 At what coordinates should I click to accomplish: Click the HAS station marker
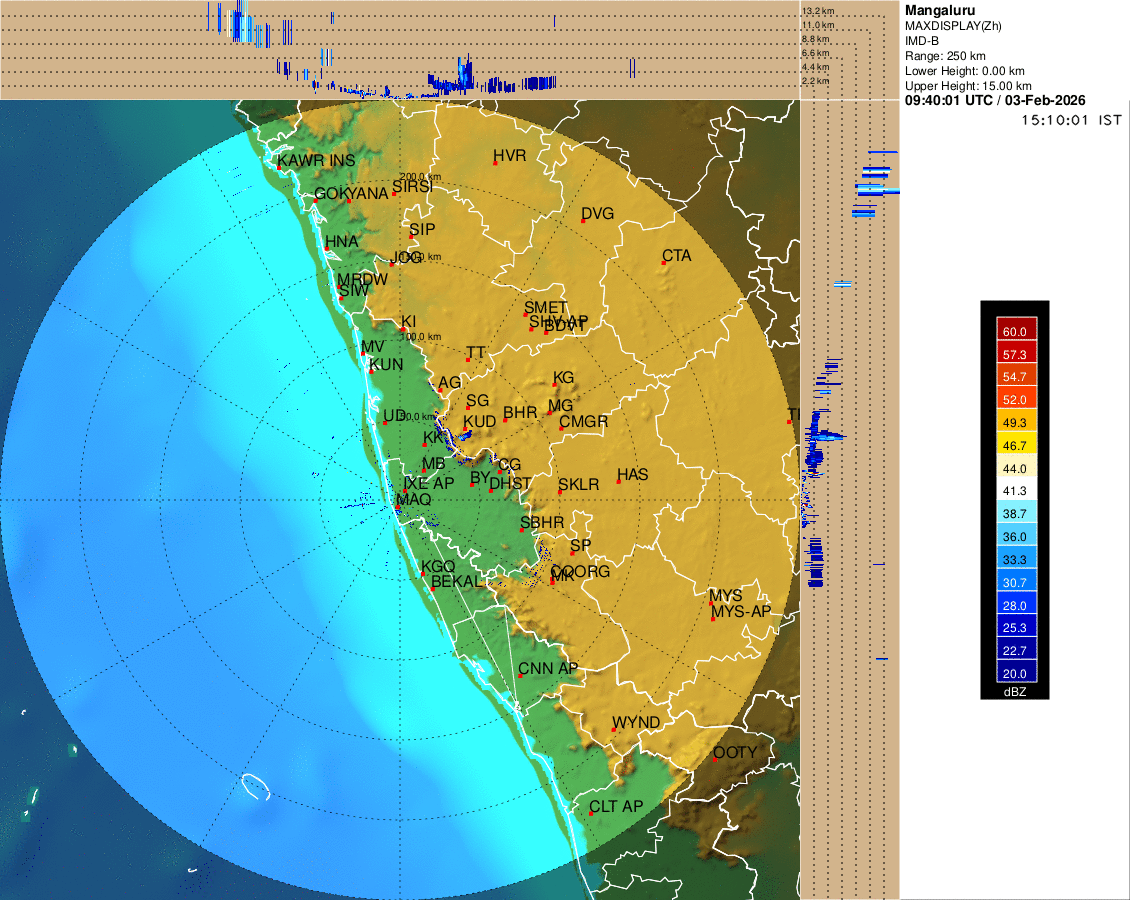coord(619,483)
